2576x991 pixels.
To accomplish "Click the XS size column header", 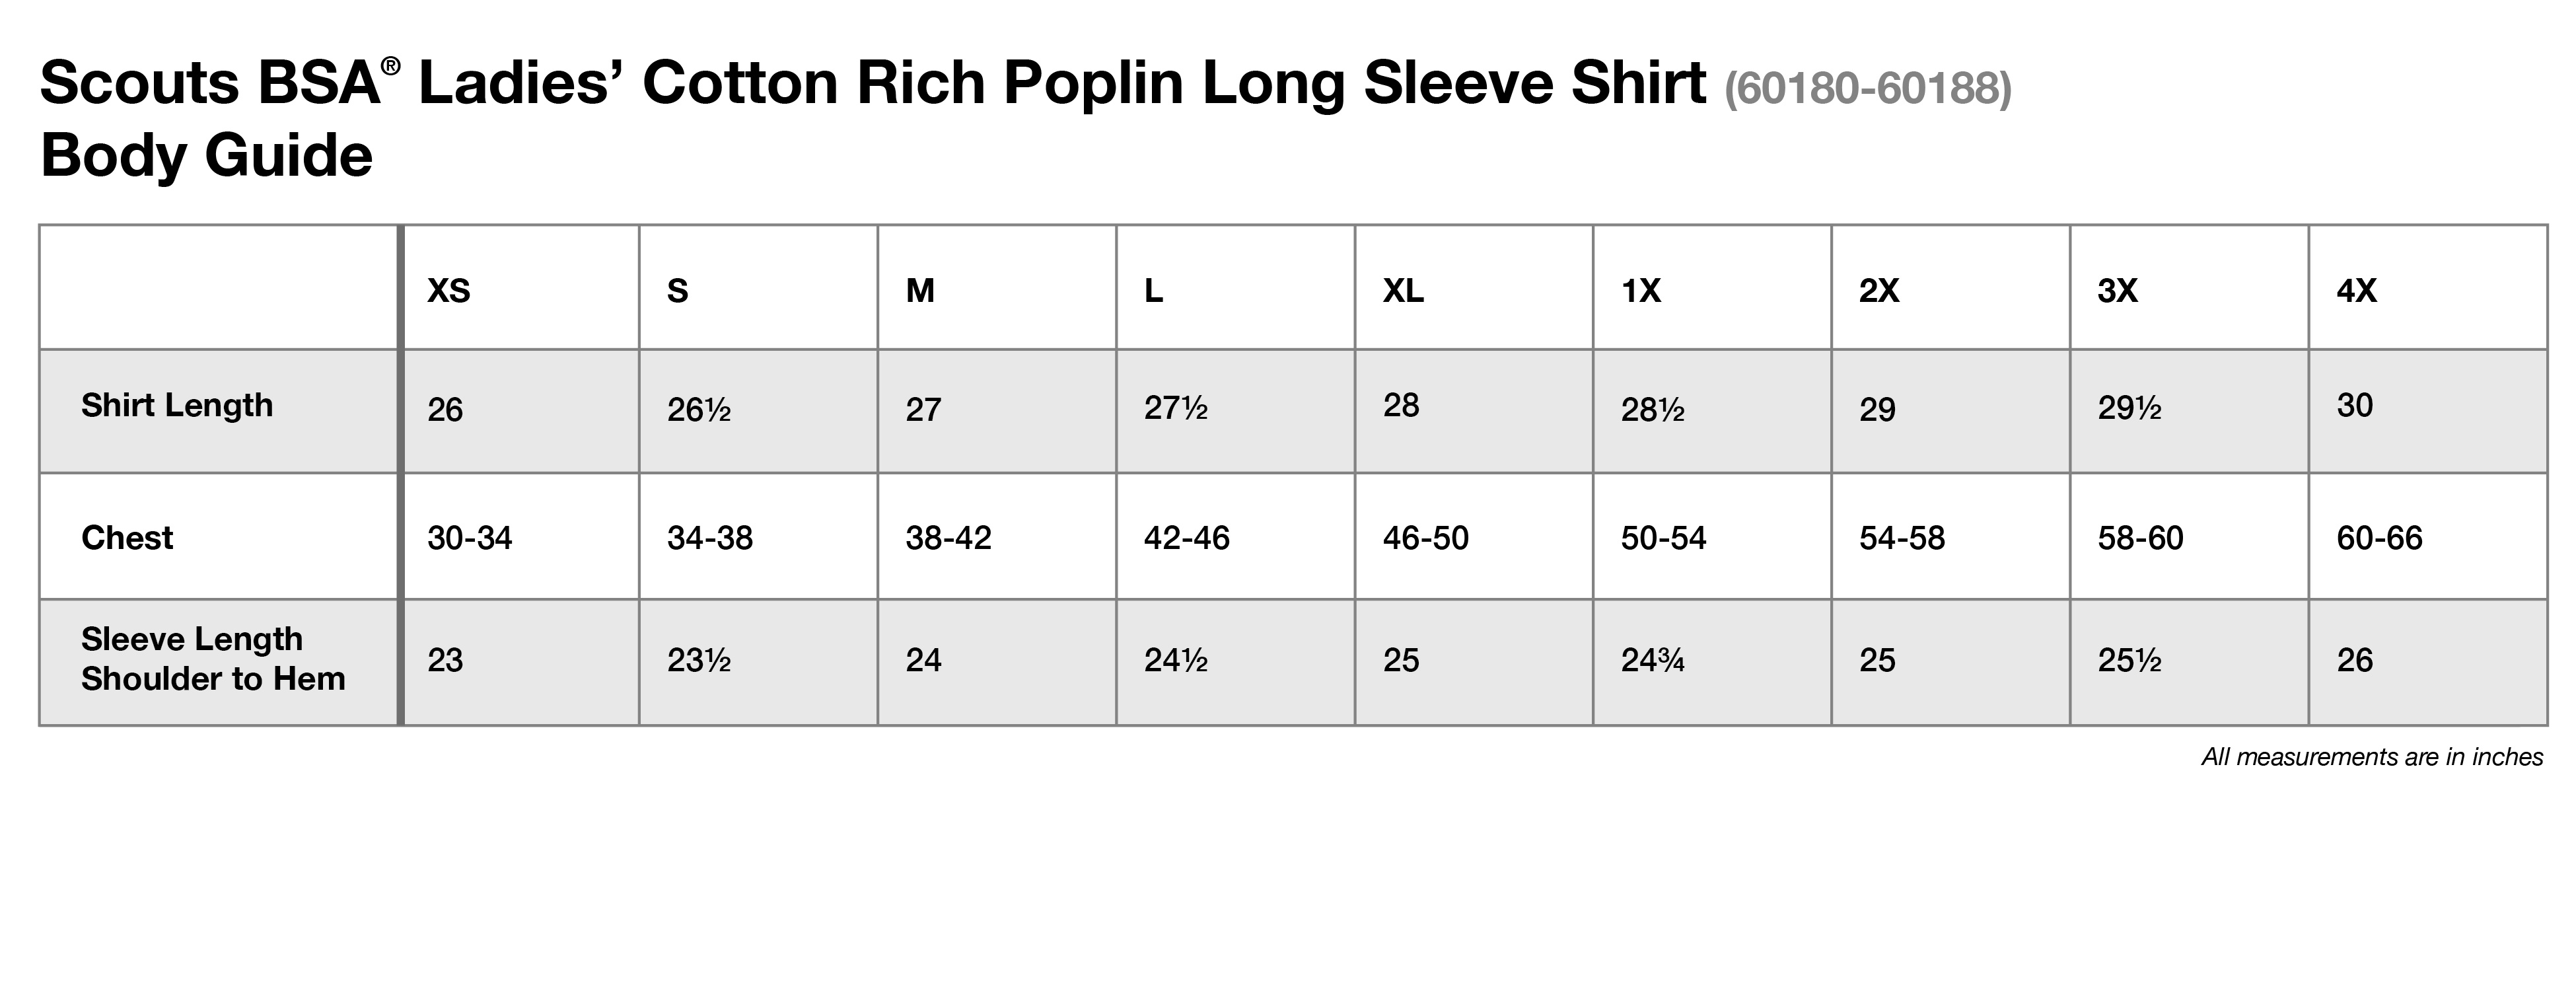I will click(x=449, y=291).
